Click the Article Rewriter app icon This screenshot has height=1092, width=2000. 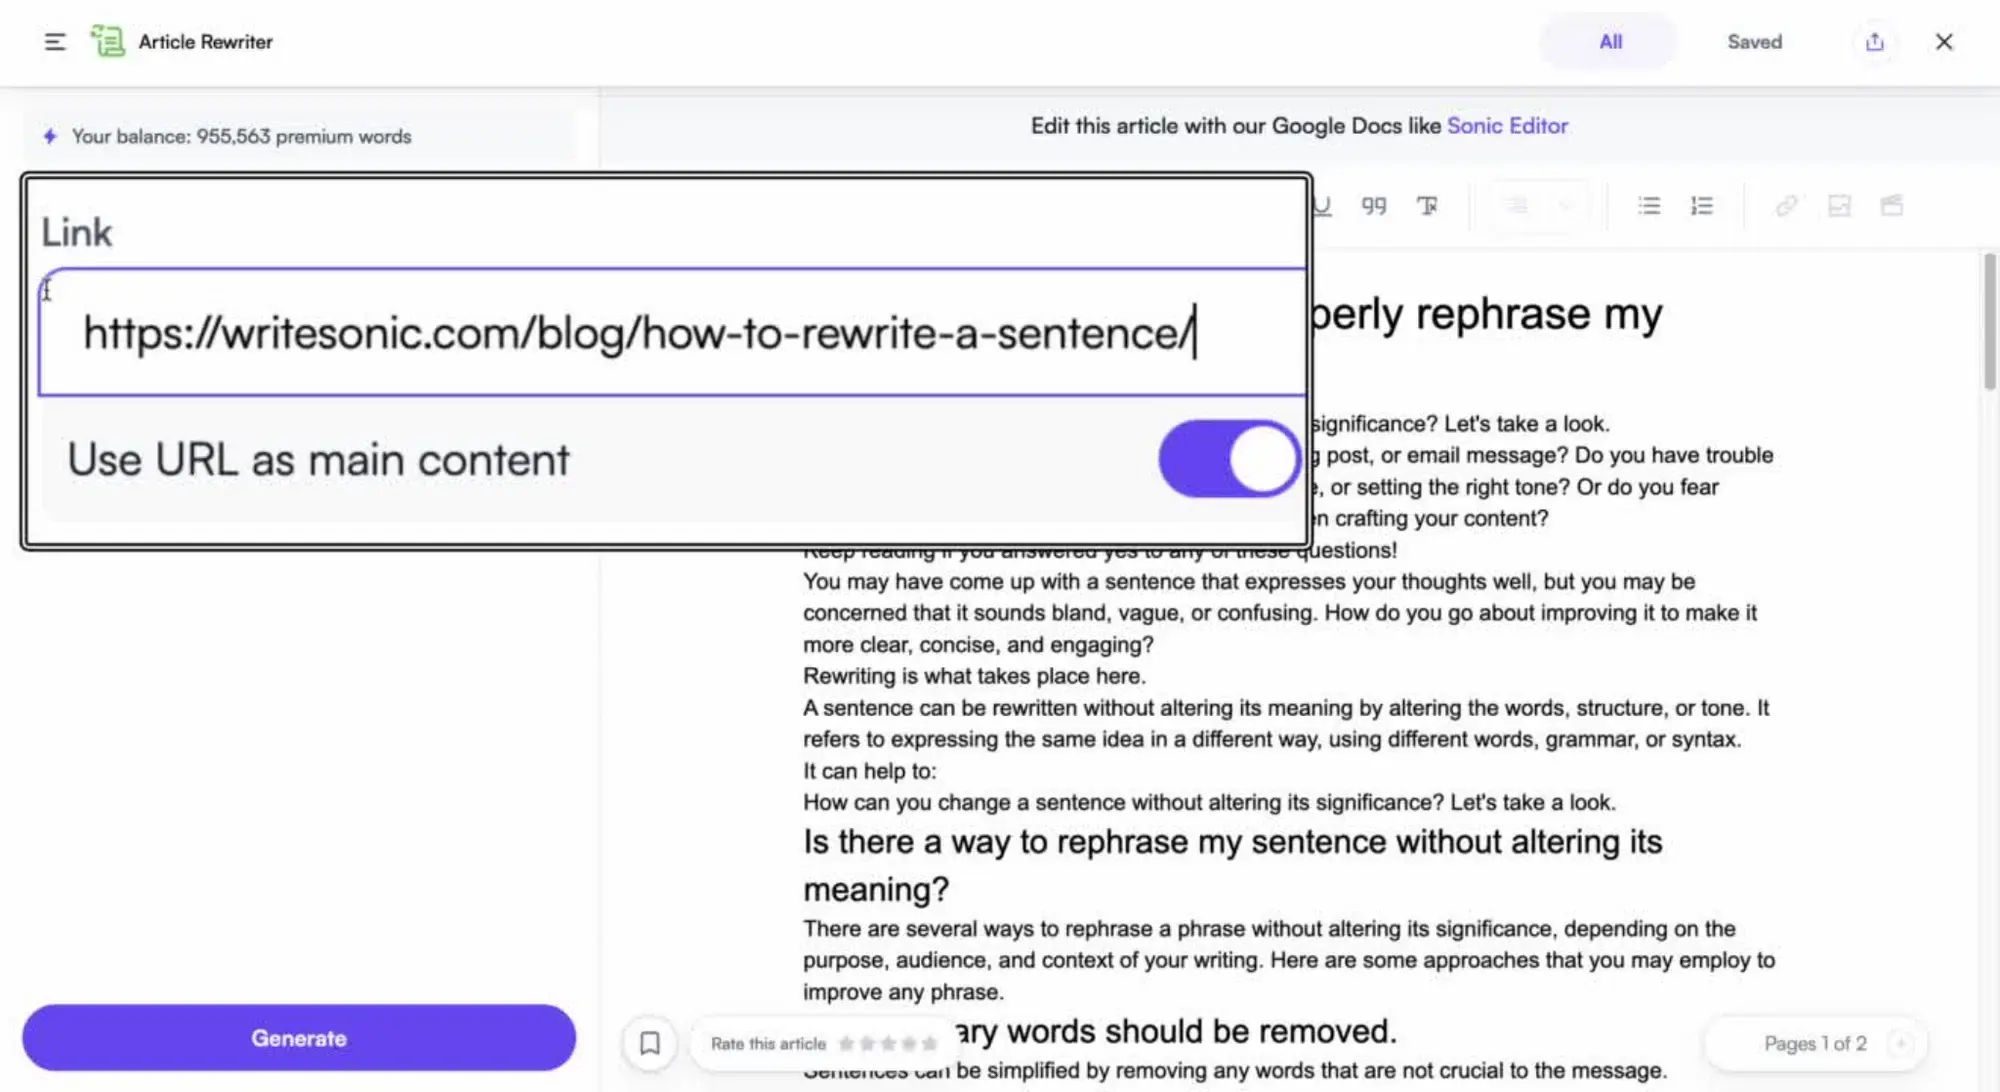point(108,41)
